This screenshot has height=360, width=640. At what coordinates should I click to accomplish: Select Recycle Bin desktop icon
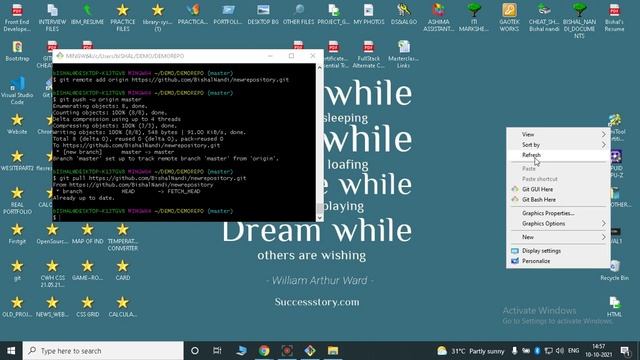(614, 270)
